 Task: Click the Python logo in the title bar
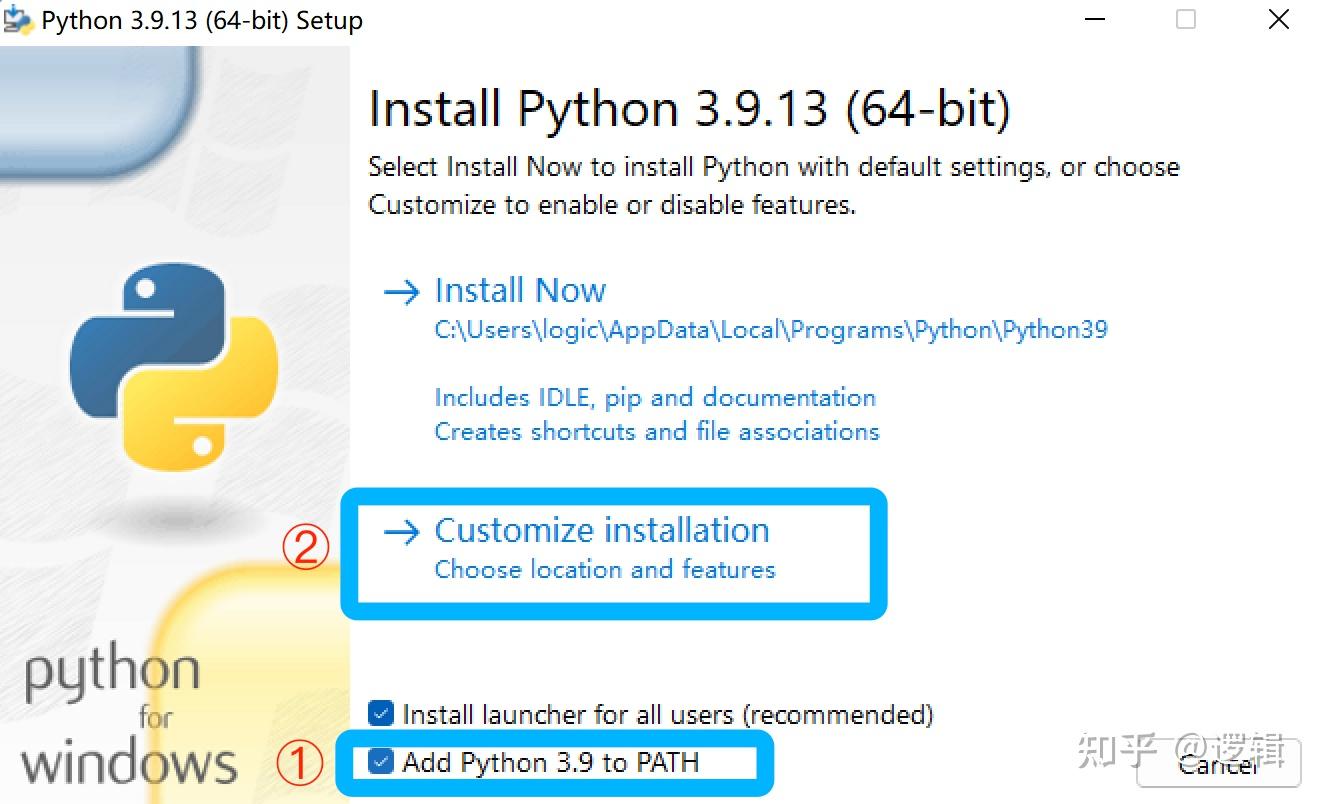(x=18, y=18)
